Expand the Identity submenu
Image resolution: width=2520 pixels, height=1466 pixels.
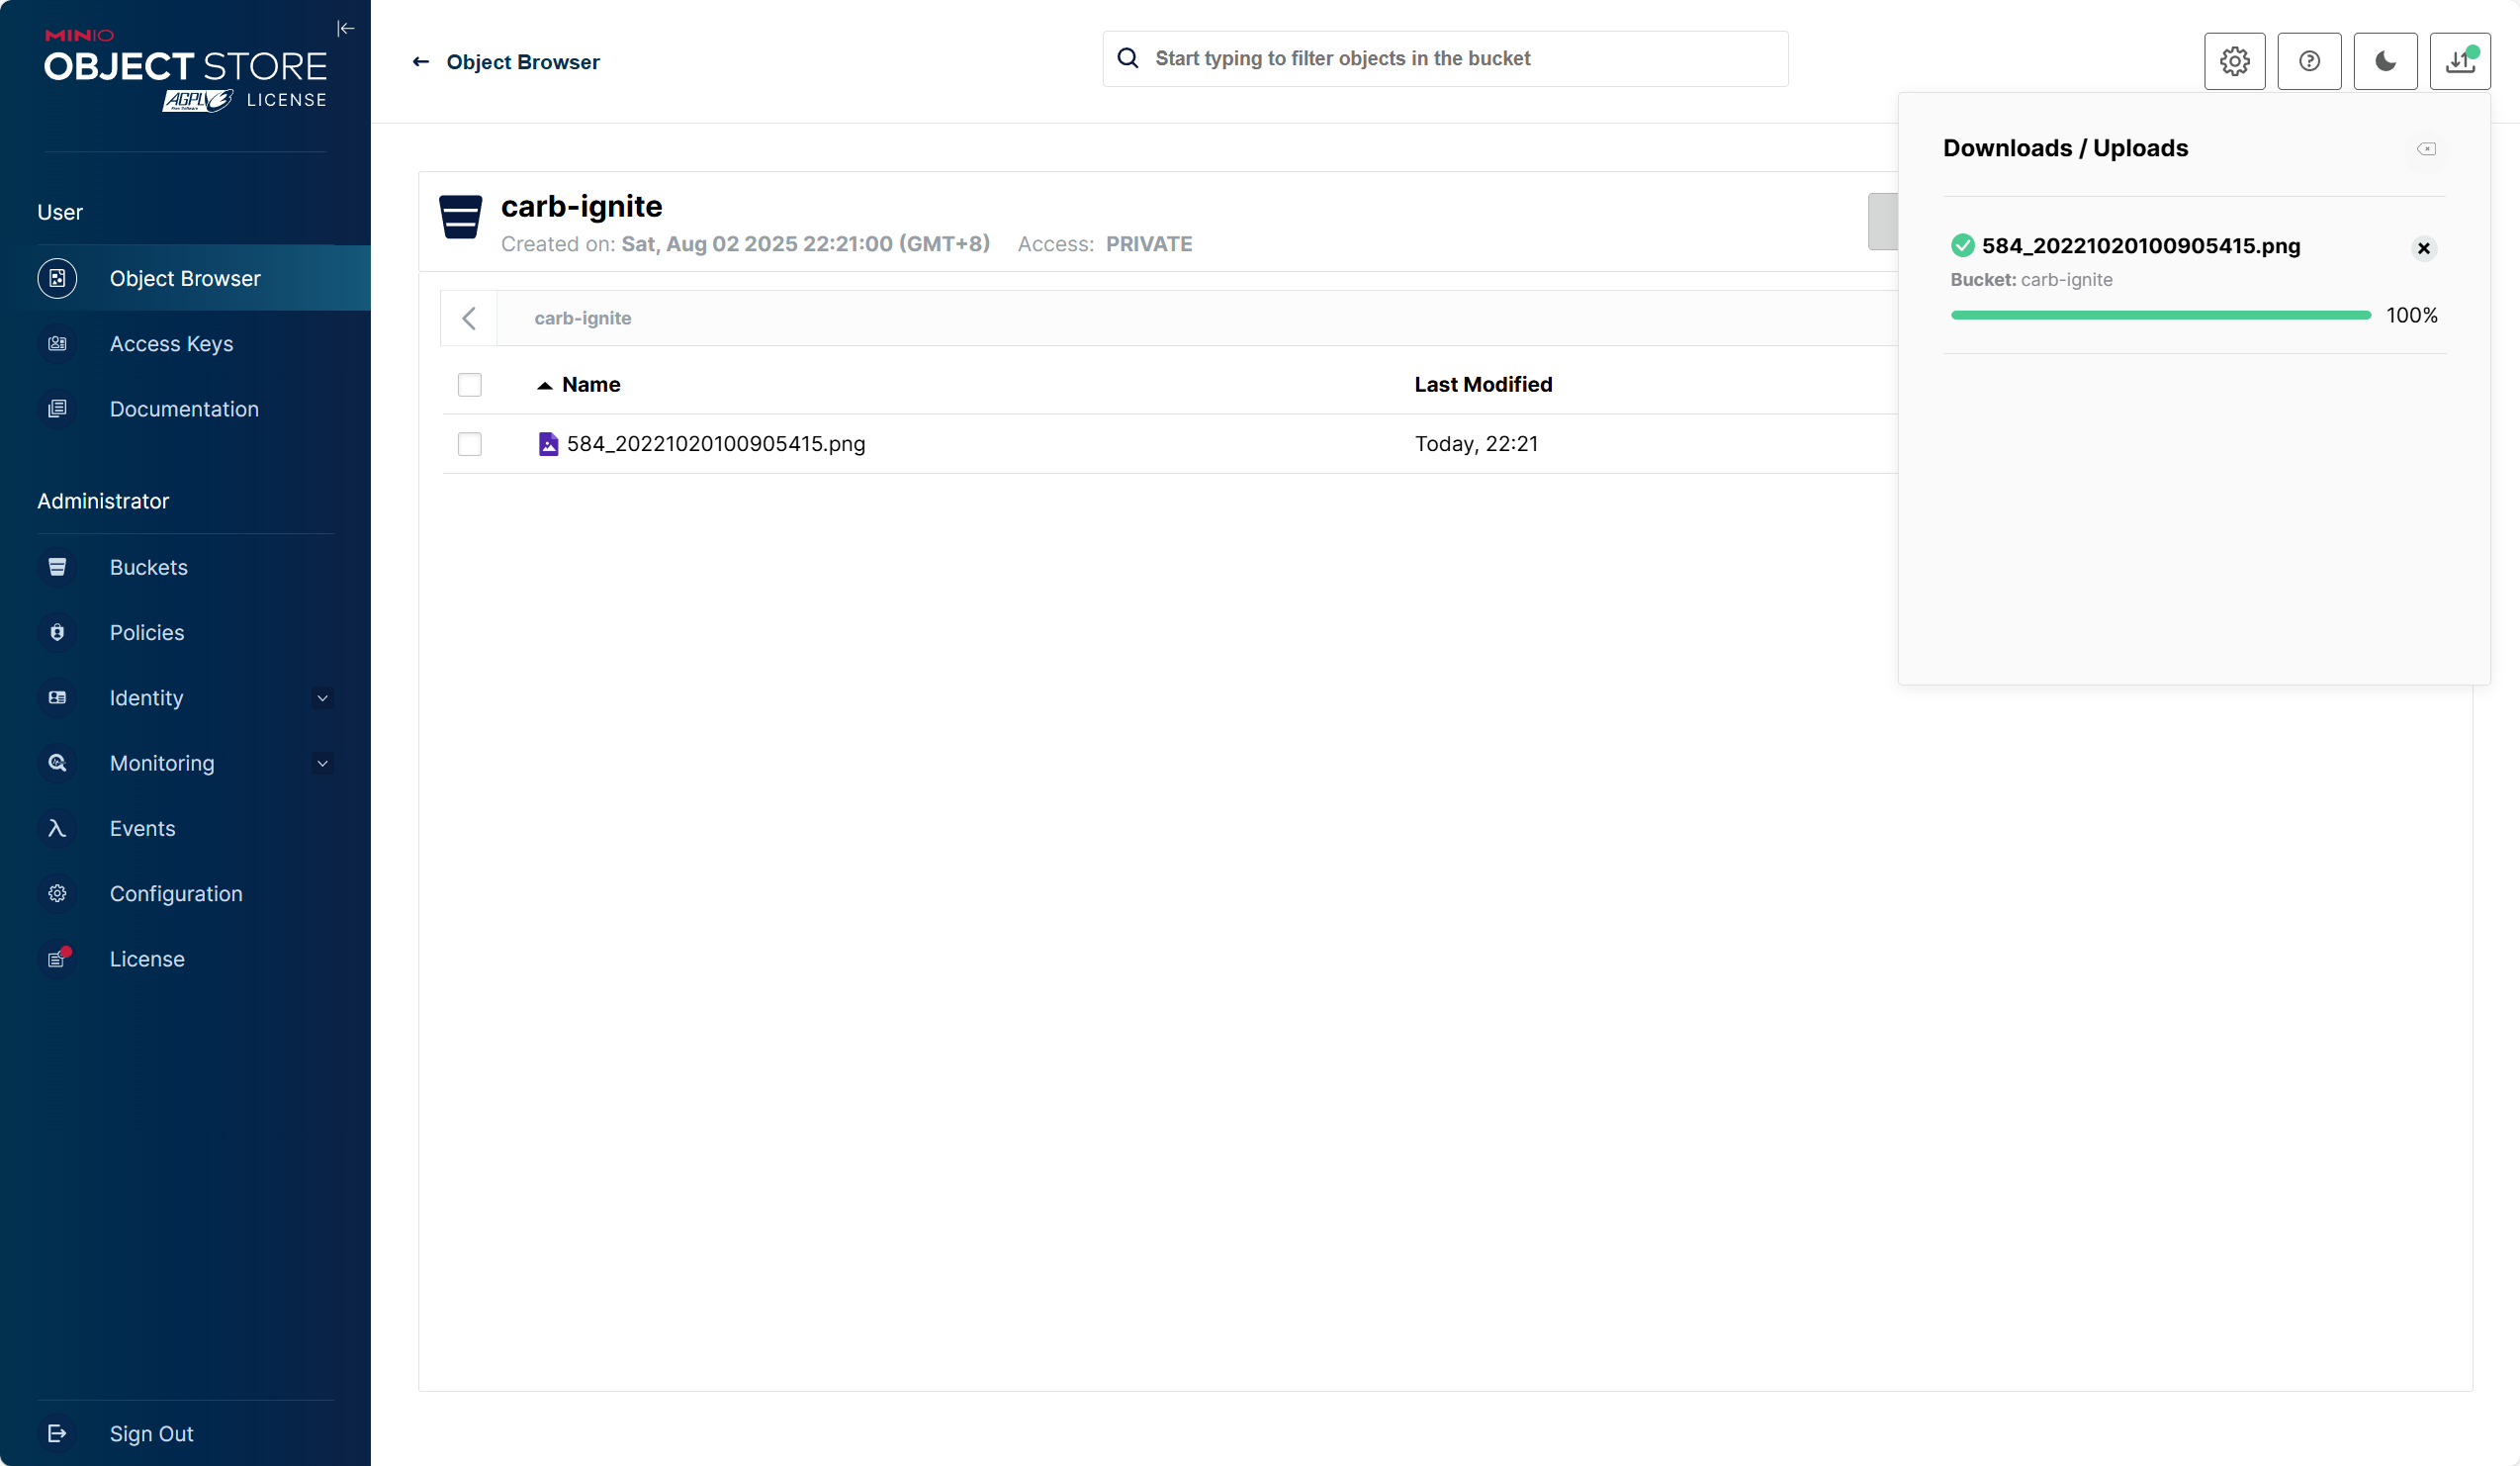pos(322,698)
